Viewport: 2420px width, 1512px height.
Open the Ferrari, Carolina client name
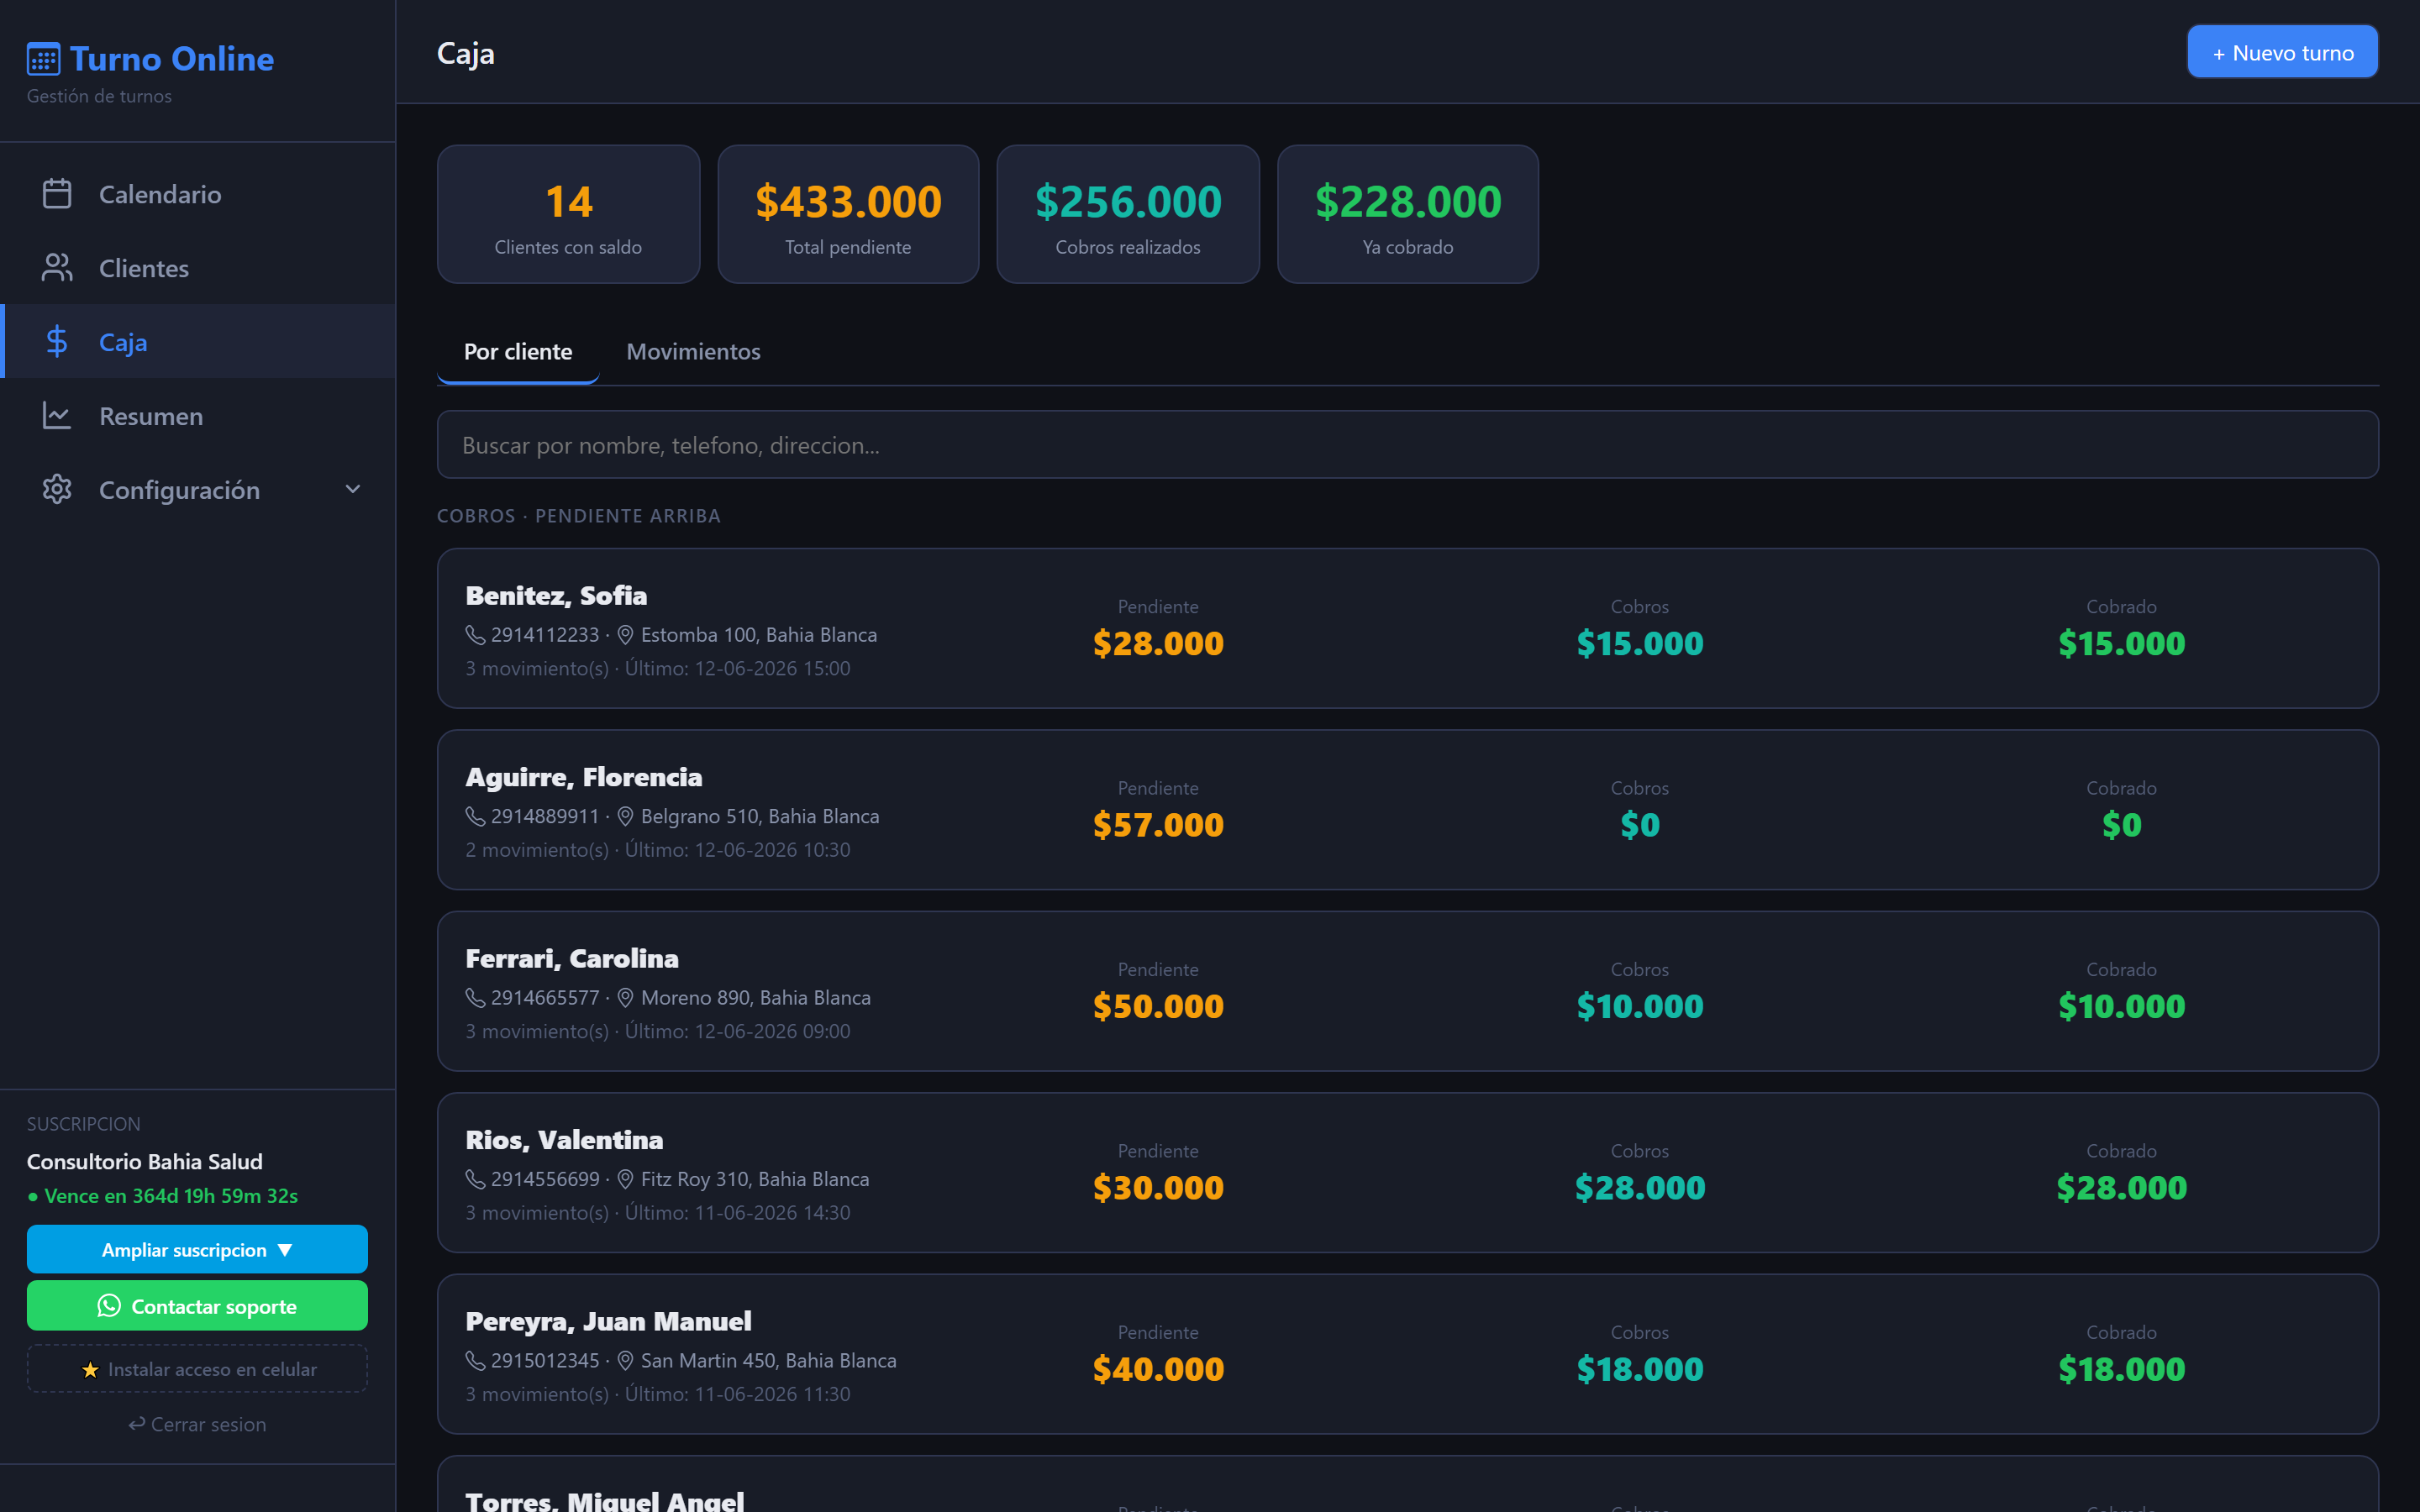pyautogui.click(x=572, y=958)
